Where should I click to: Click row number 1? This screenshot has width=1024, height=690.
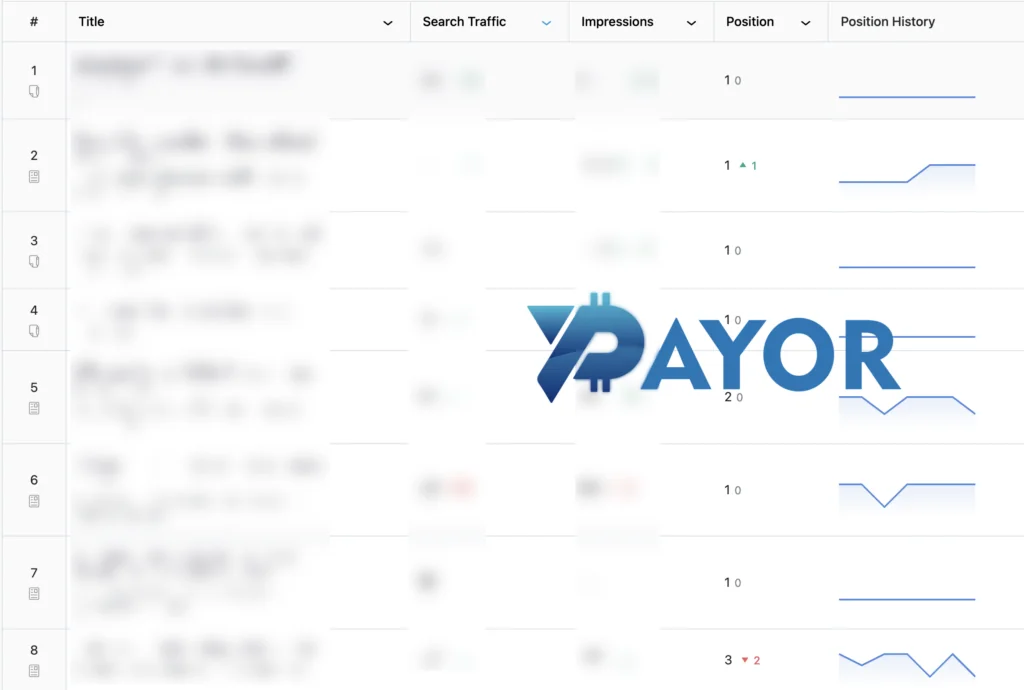tap(34, 71)
